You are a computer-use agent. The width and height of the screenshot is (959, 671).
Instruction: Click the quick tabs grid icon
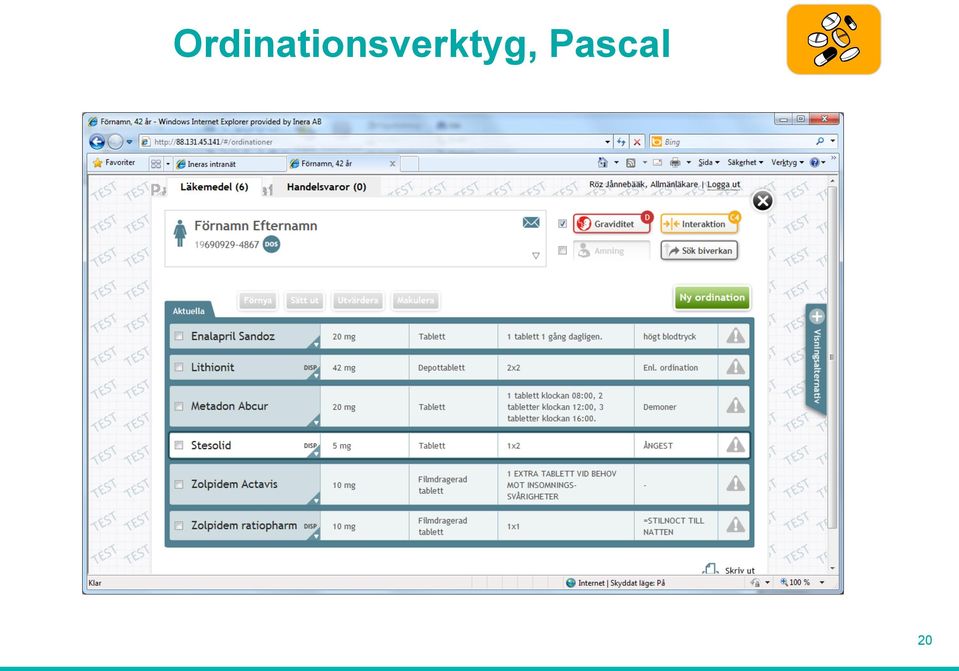click(156, 163)
